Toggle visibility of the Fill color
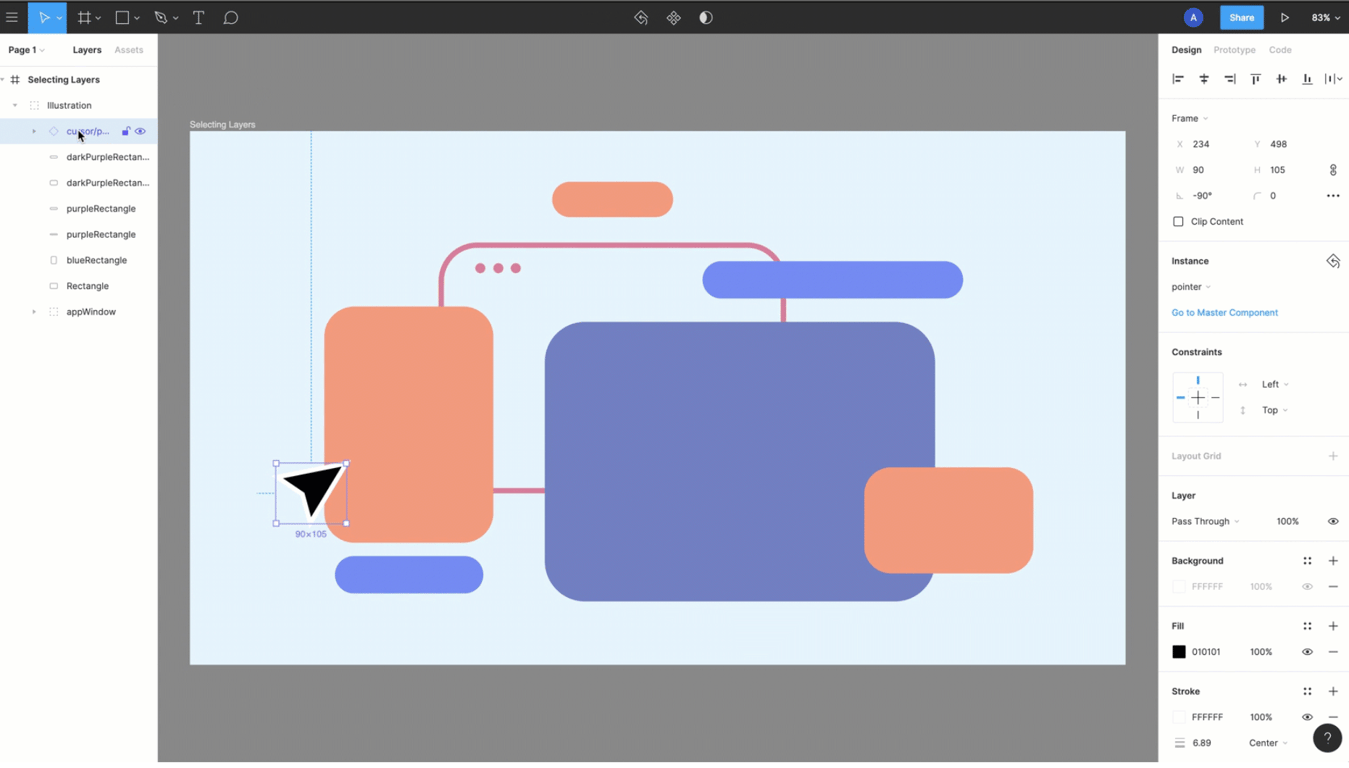 (1307, 652)
